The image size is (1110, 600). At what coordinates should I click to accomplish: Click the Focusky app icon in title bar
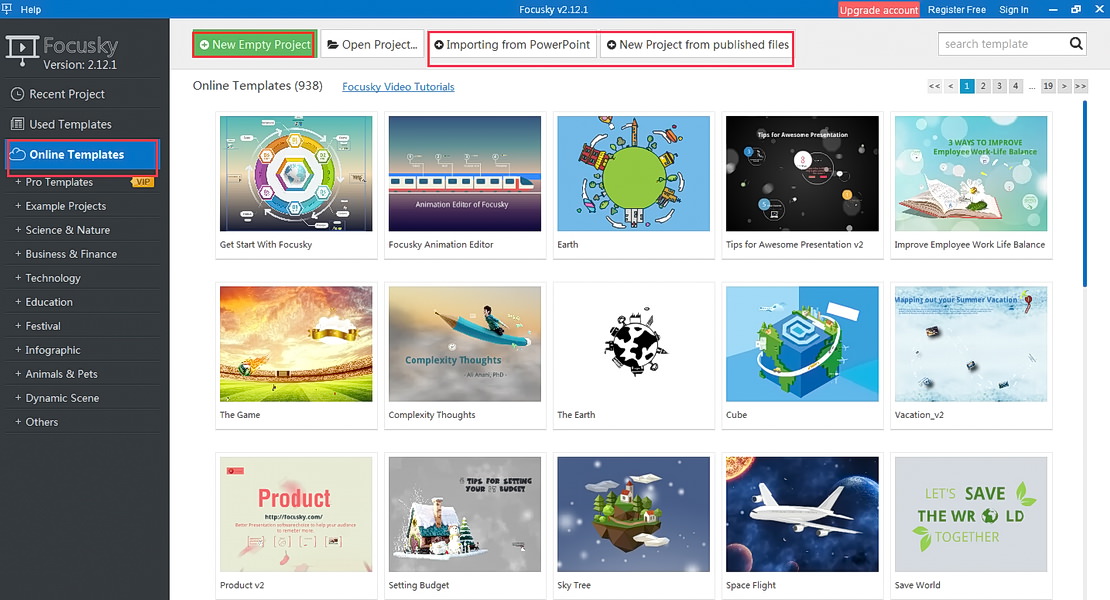pyautogui.click(x=7, y=8)
